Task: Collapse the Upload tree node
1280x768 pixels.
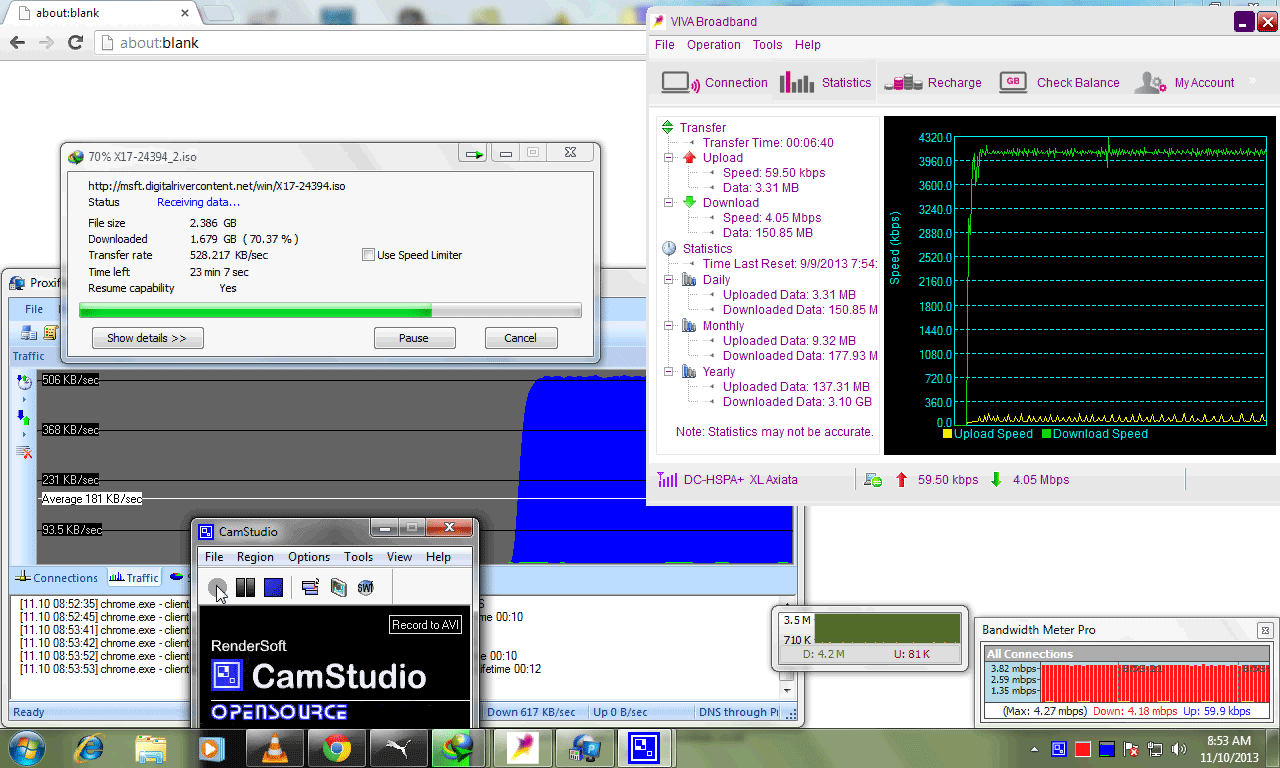Action: click(669, 158)
